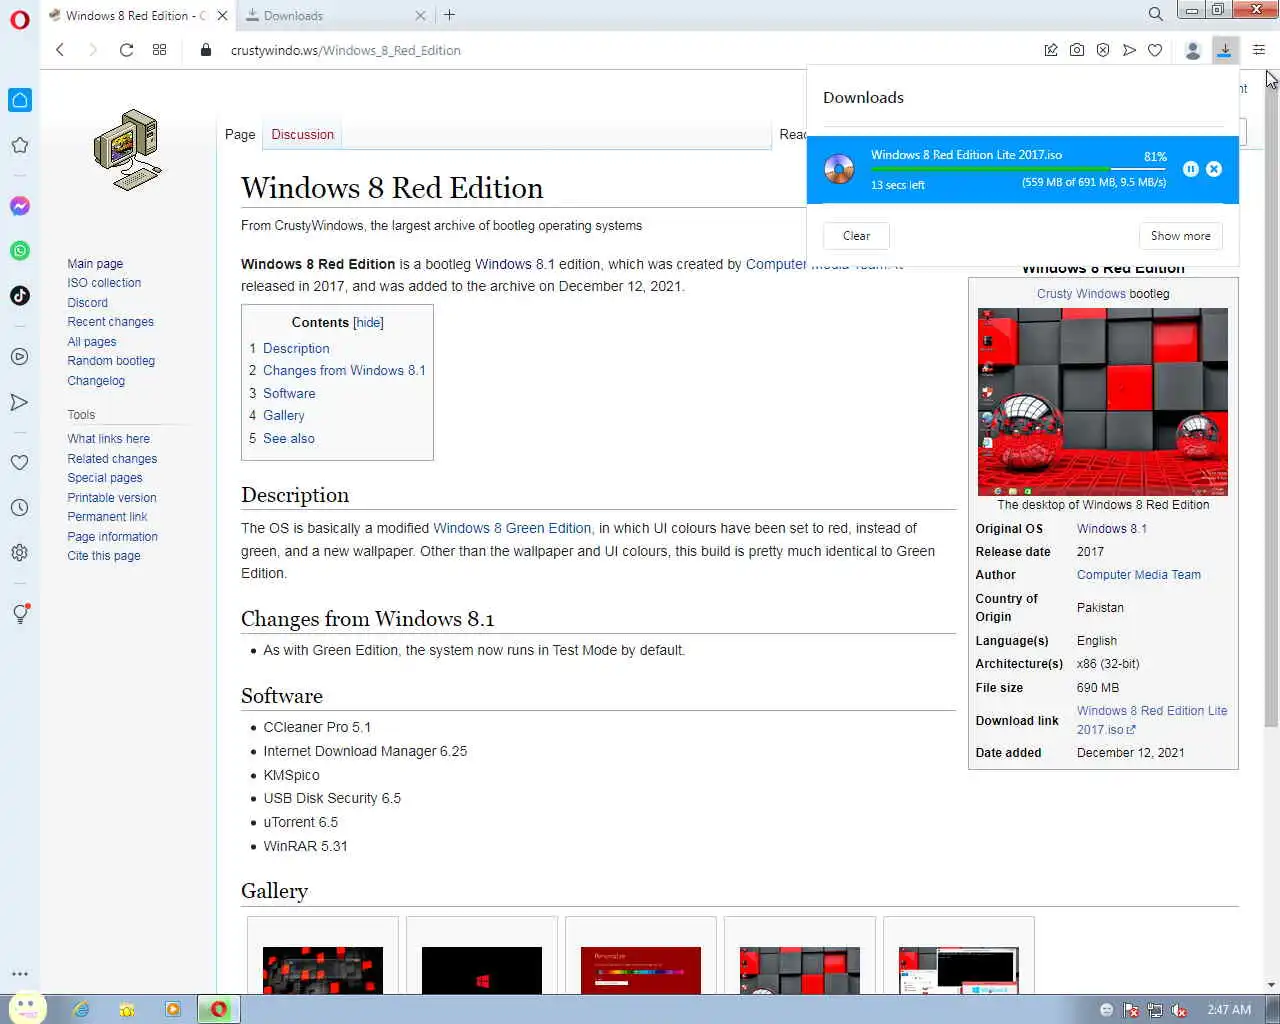Viewport: 1280px width, 1024px height.
Task: Click the Clear downloads button
Action: (x=856, y=236)
